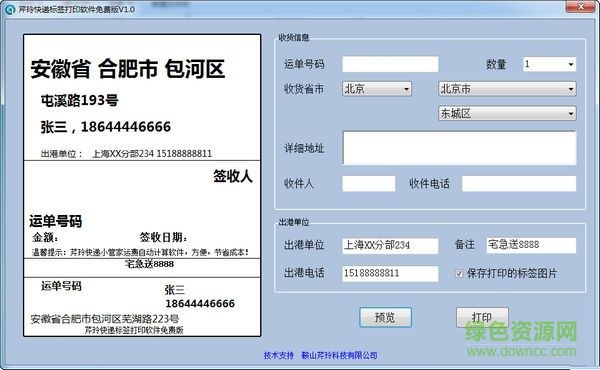Image resolution: width=600 pixels, height=370 pixels.
Task: Click the 出港单位 line in label preview
Action: 126,154
